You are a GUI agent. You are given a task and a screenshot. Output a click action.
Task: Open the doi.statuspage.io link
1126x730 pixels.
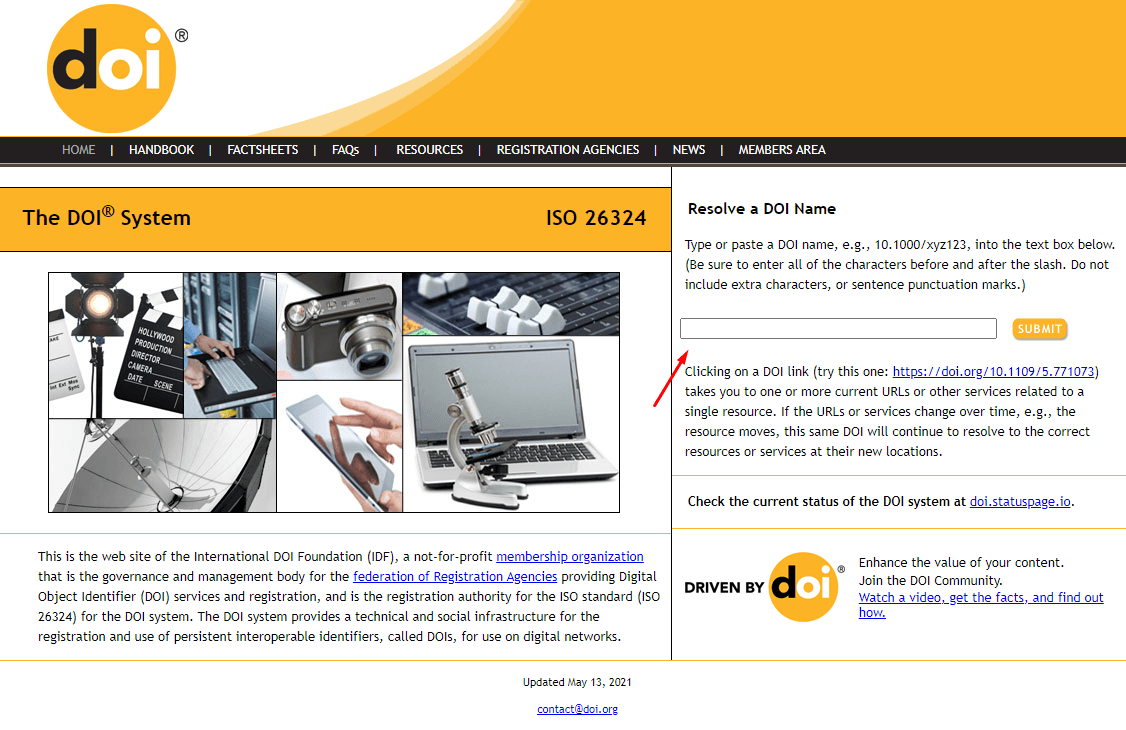pyautogui.click(x=1020, y=502)
